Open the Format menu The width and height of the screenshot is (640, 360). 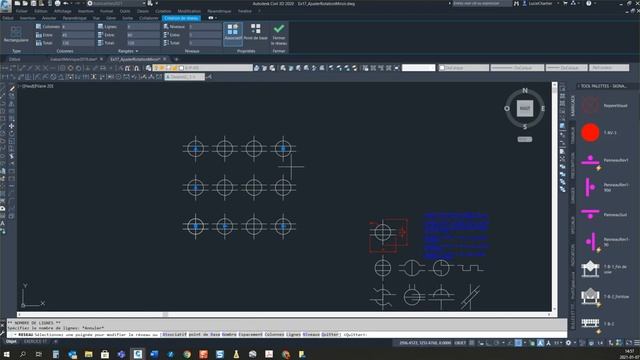click(x=107, y=11)
